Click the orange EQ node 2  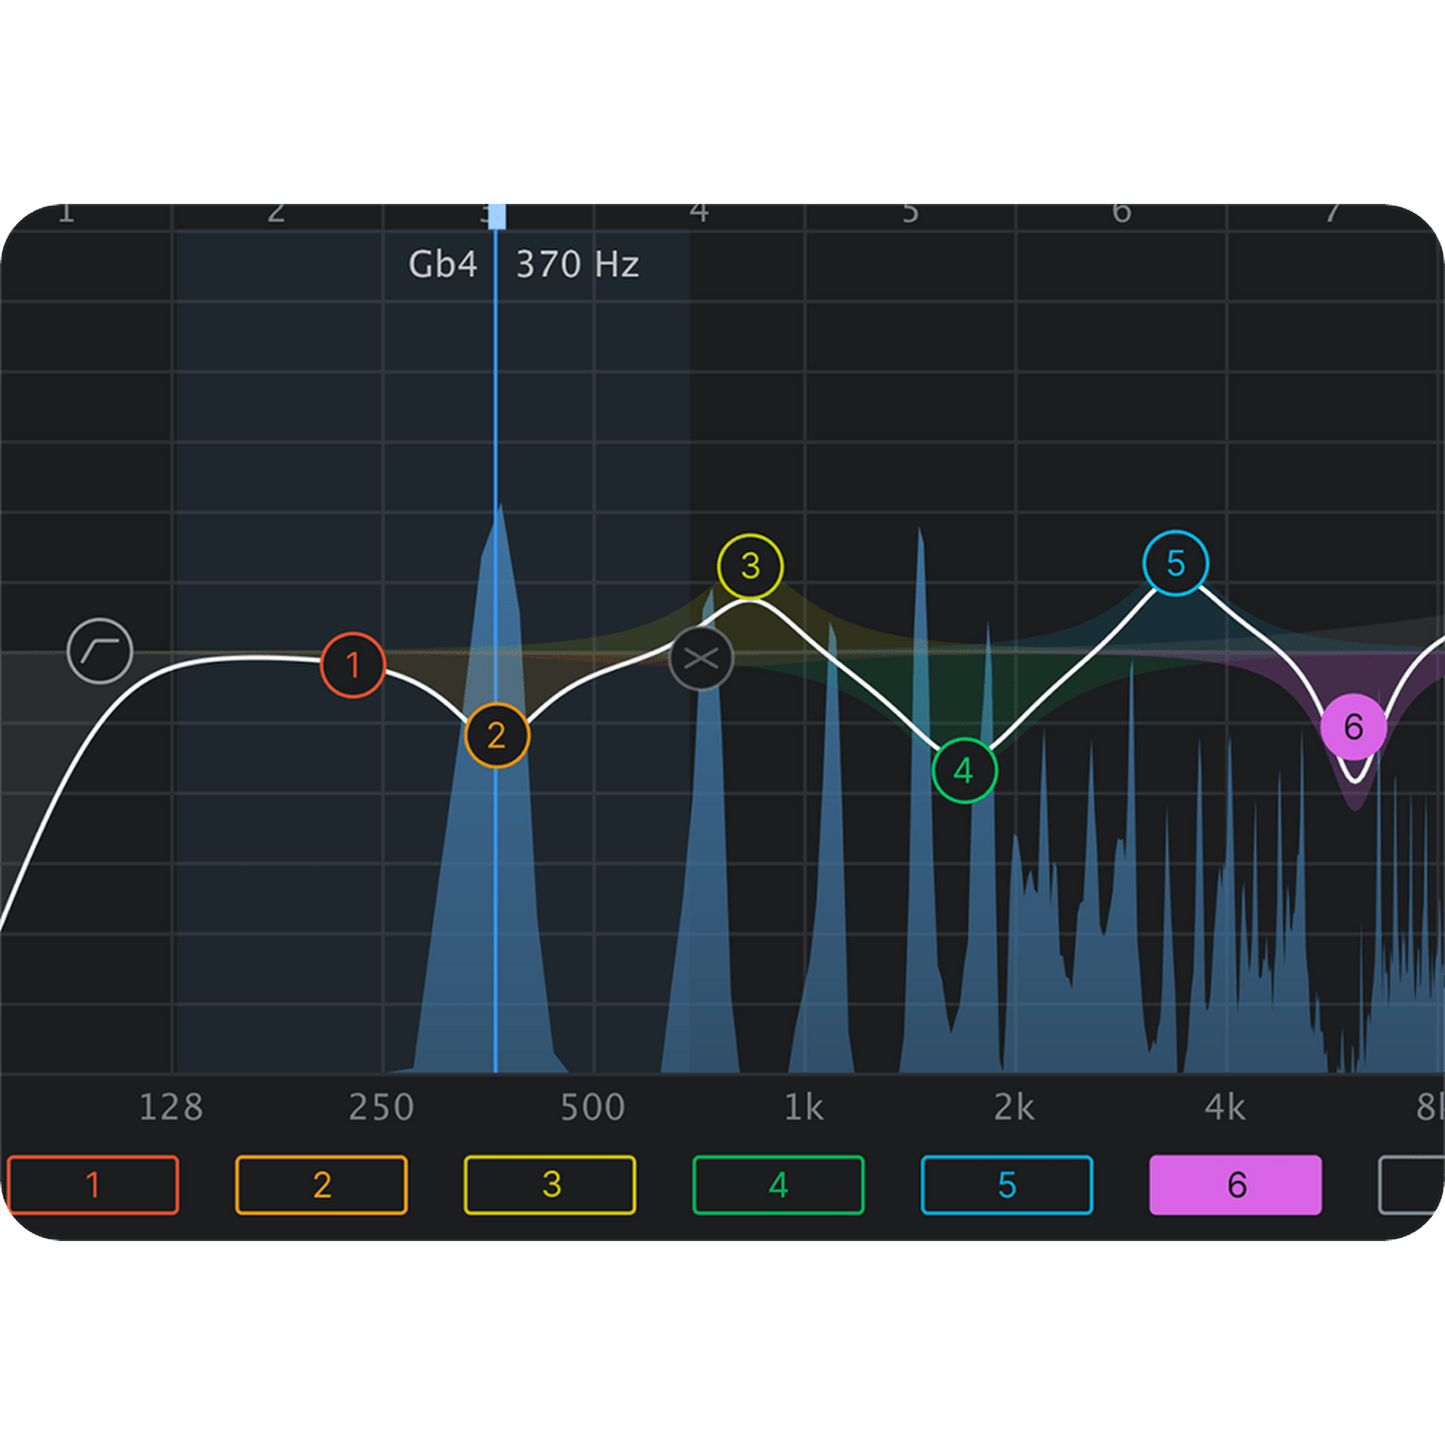tap(497, 736)
